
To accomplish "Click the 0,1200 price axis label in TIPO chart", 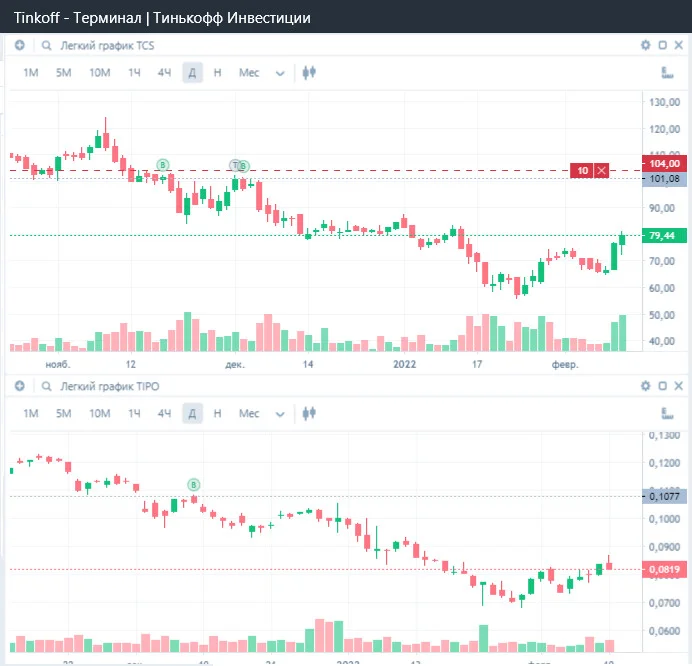I will 664,463.
